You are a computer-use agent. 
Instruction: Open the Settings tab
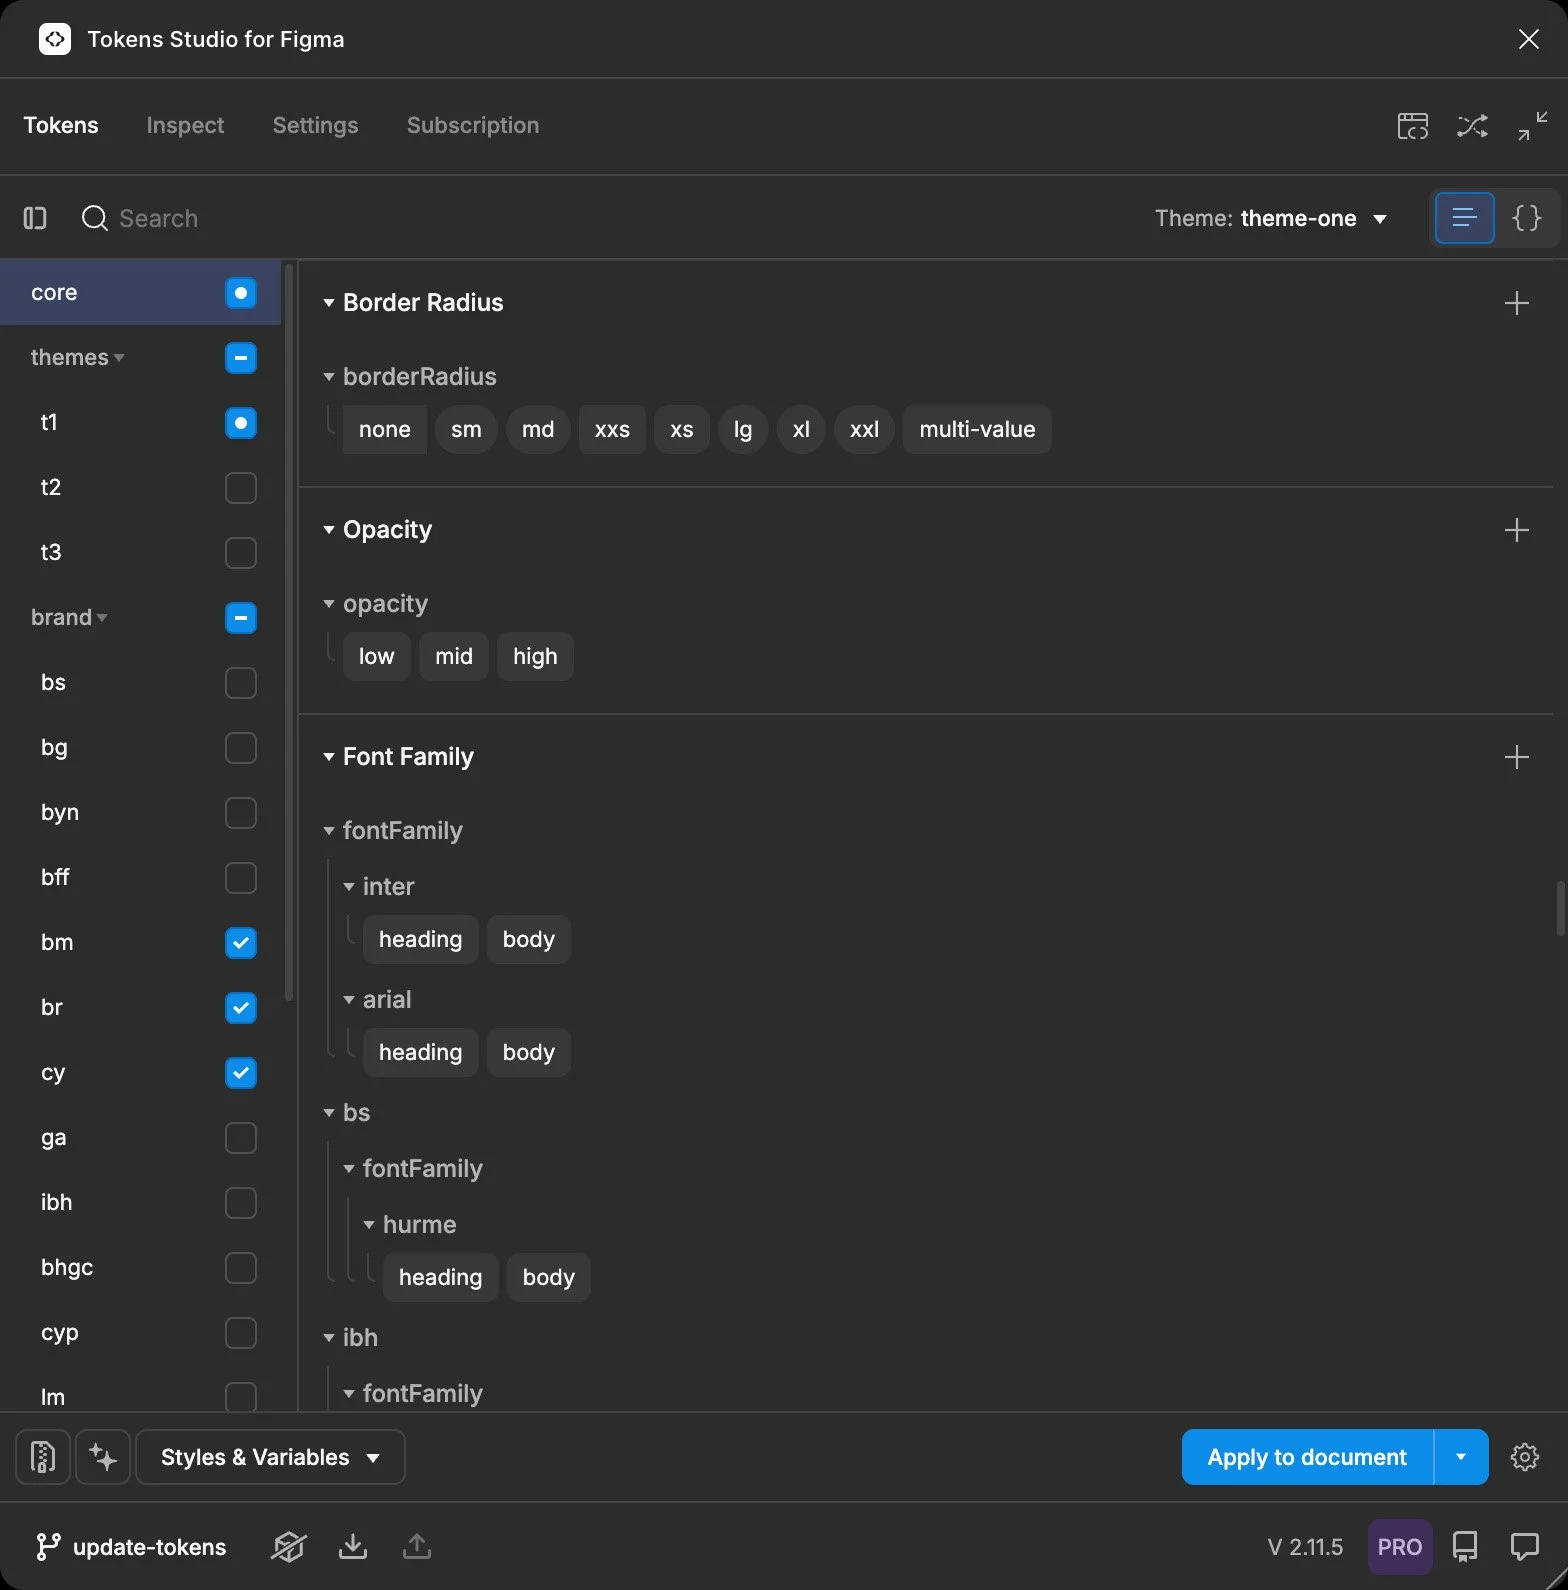click(x=315, y=125)
